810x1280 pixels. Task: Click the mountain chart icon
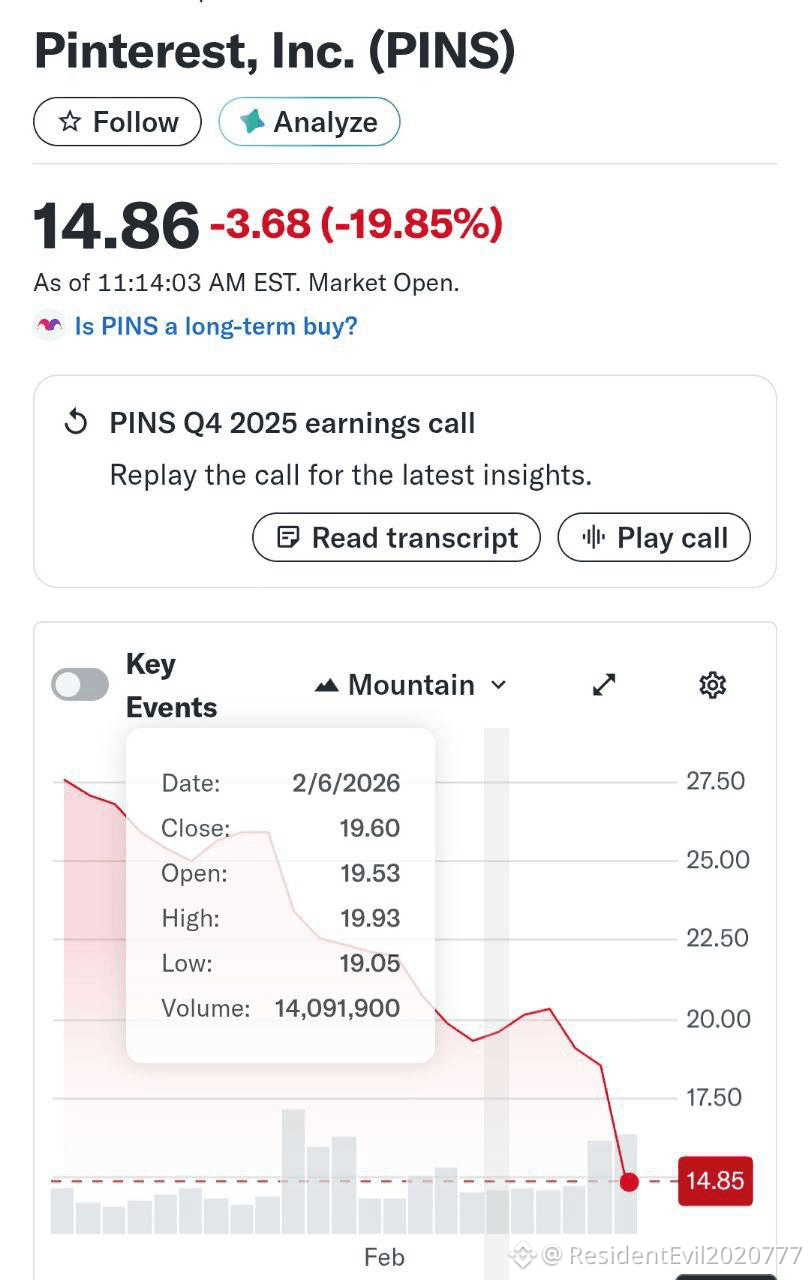326,686
